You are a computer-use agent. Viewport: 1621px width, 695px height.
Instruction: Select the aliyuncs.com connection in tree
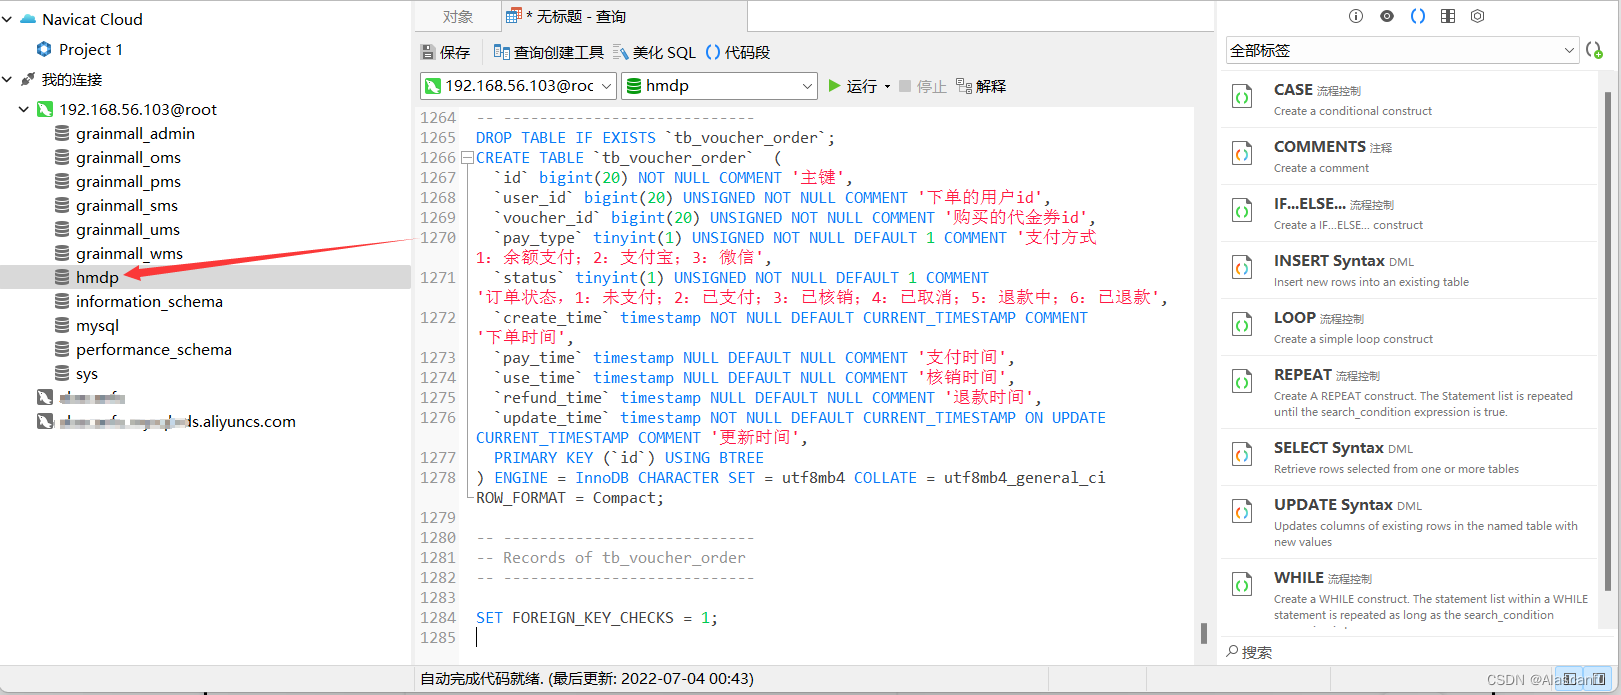[177, 421]
